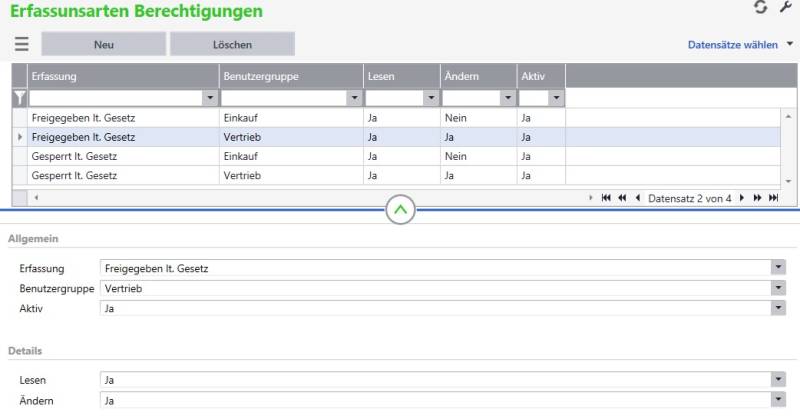Viewport: 800px width, 416px height.
Task: Open Benutzergruppe column filter dropdown
Action: 354,98
